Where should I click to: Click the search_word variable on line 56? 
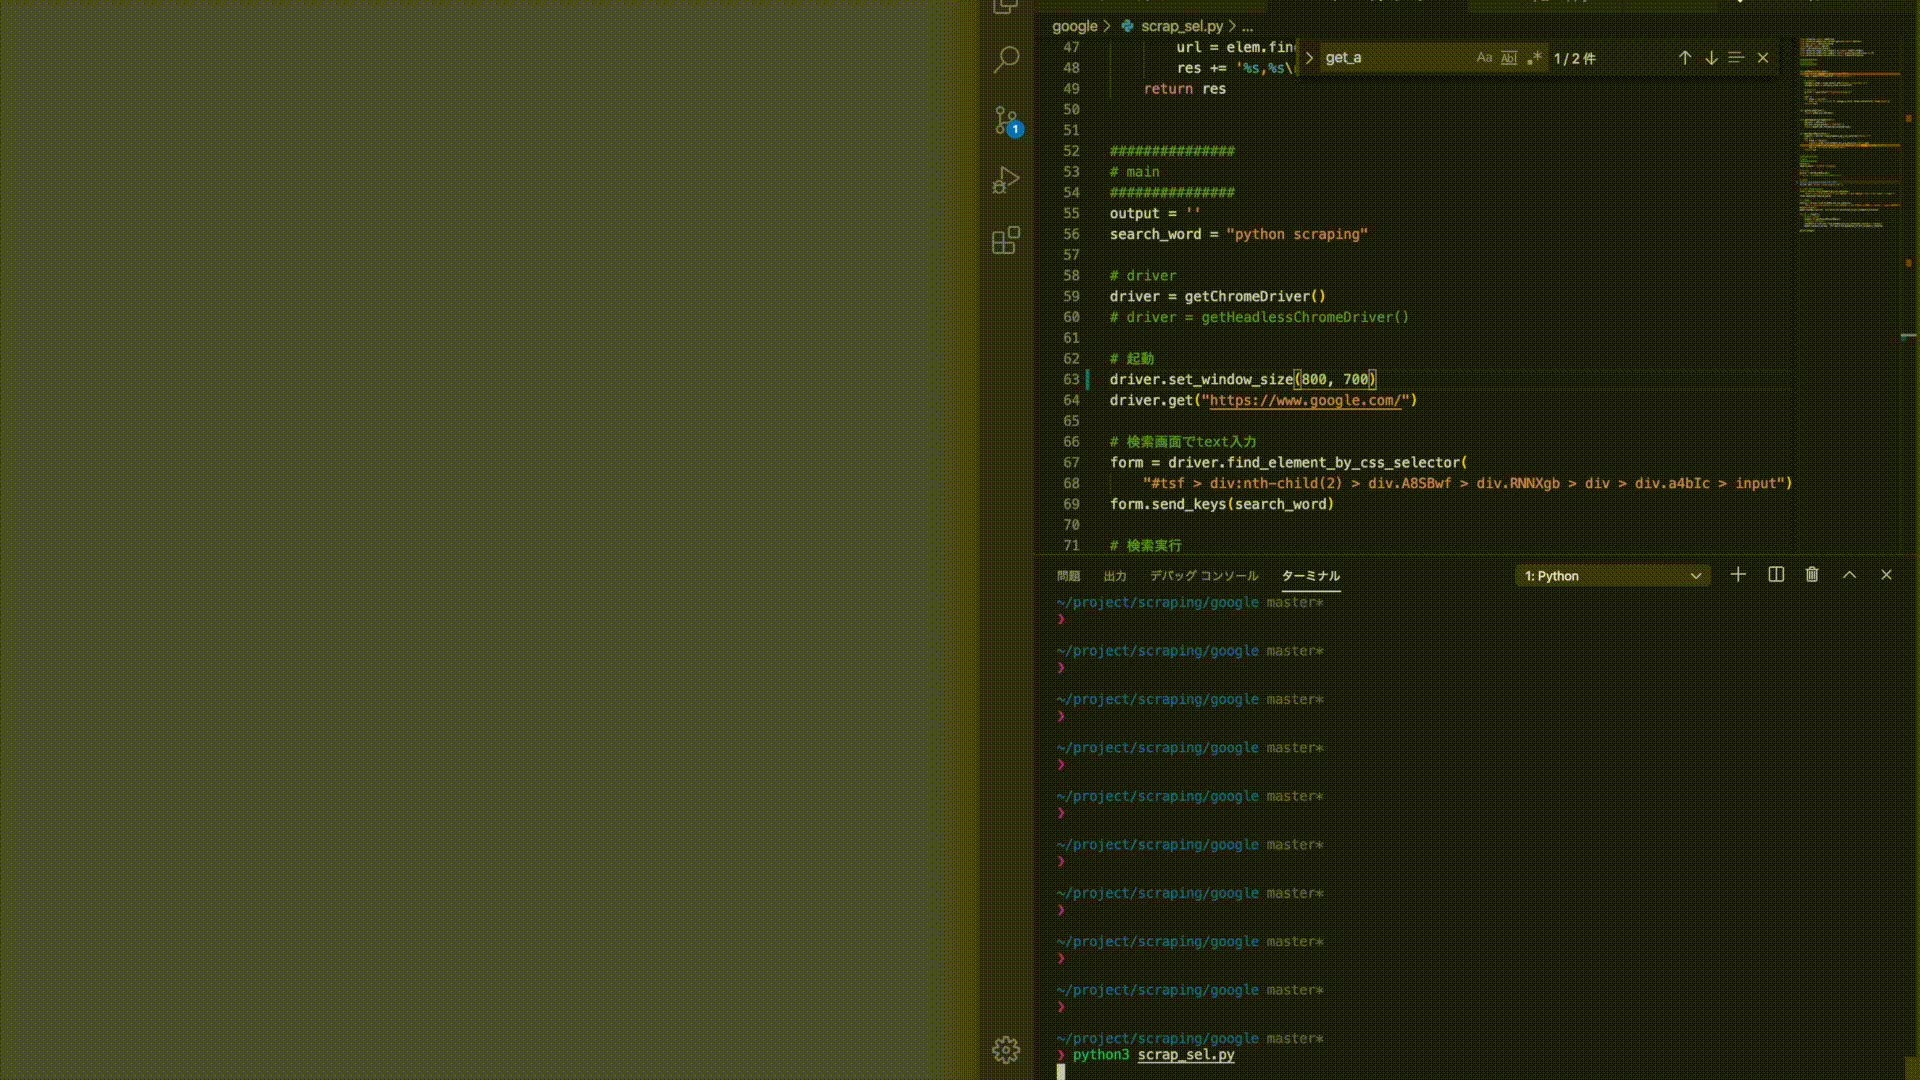click(1155, 234)
